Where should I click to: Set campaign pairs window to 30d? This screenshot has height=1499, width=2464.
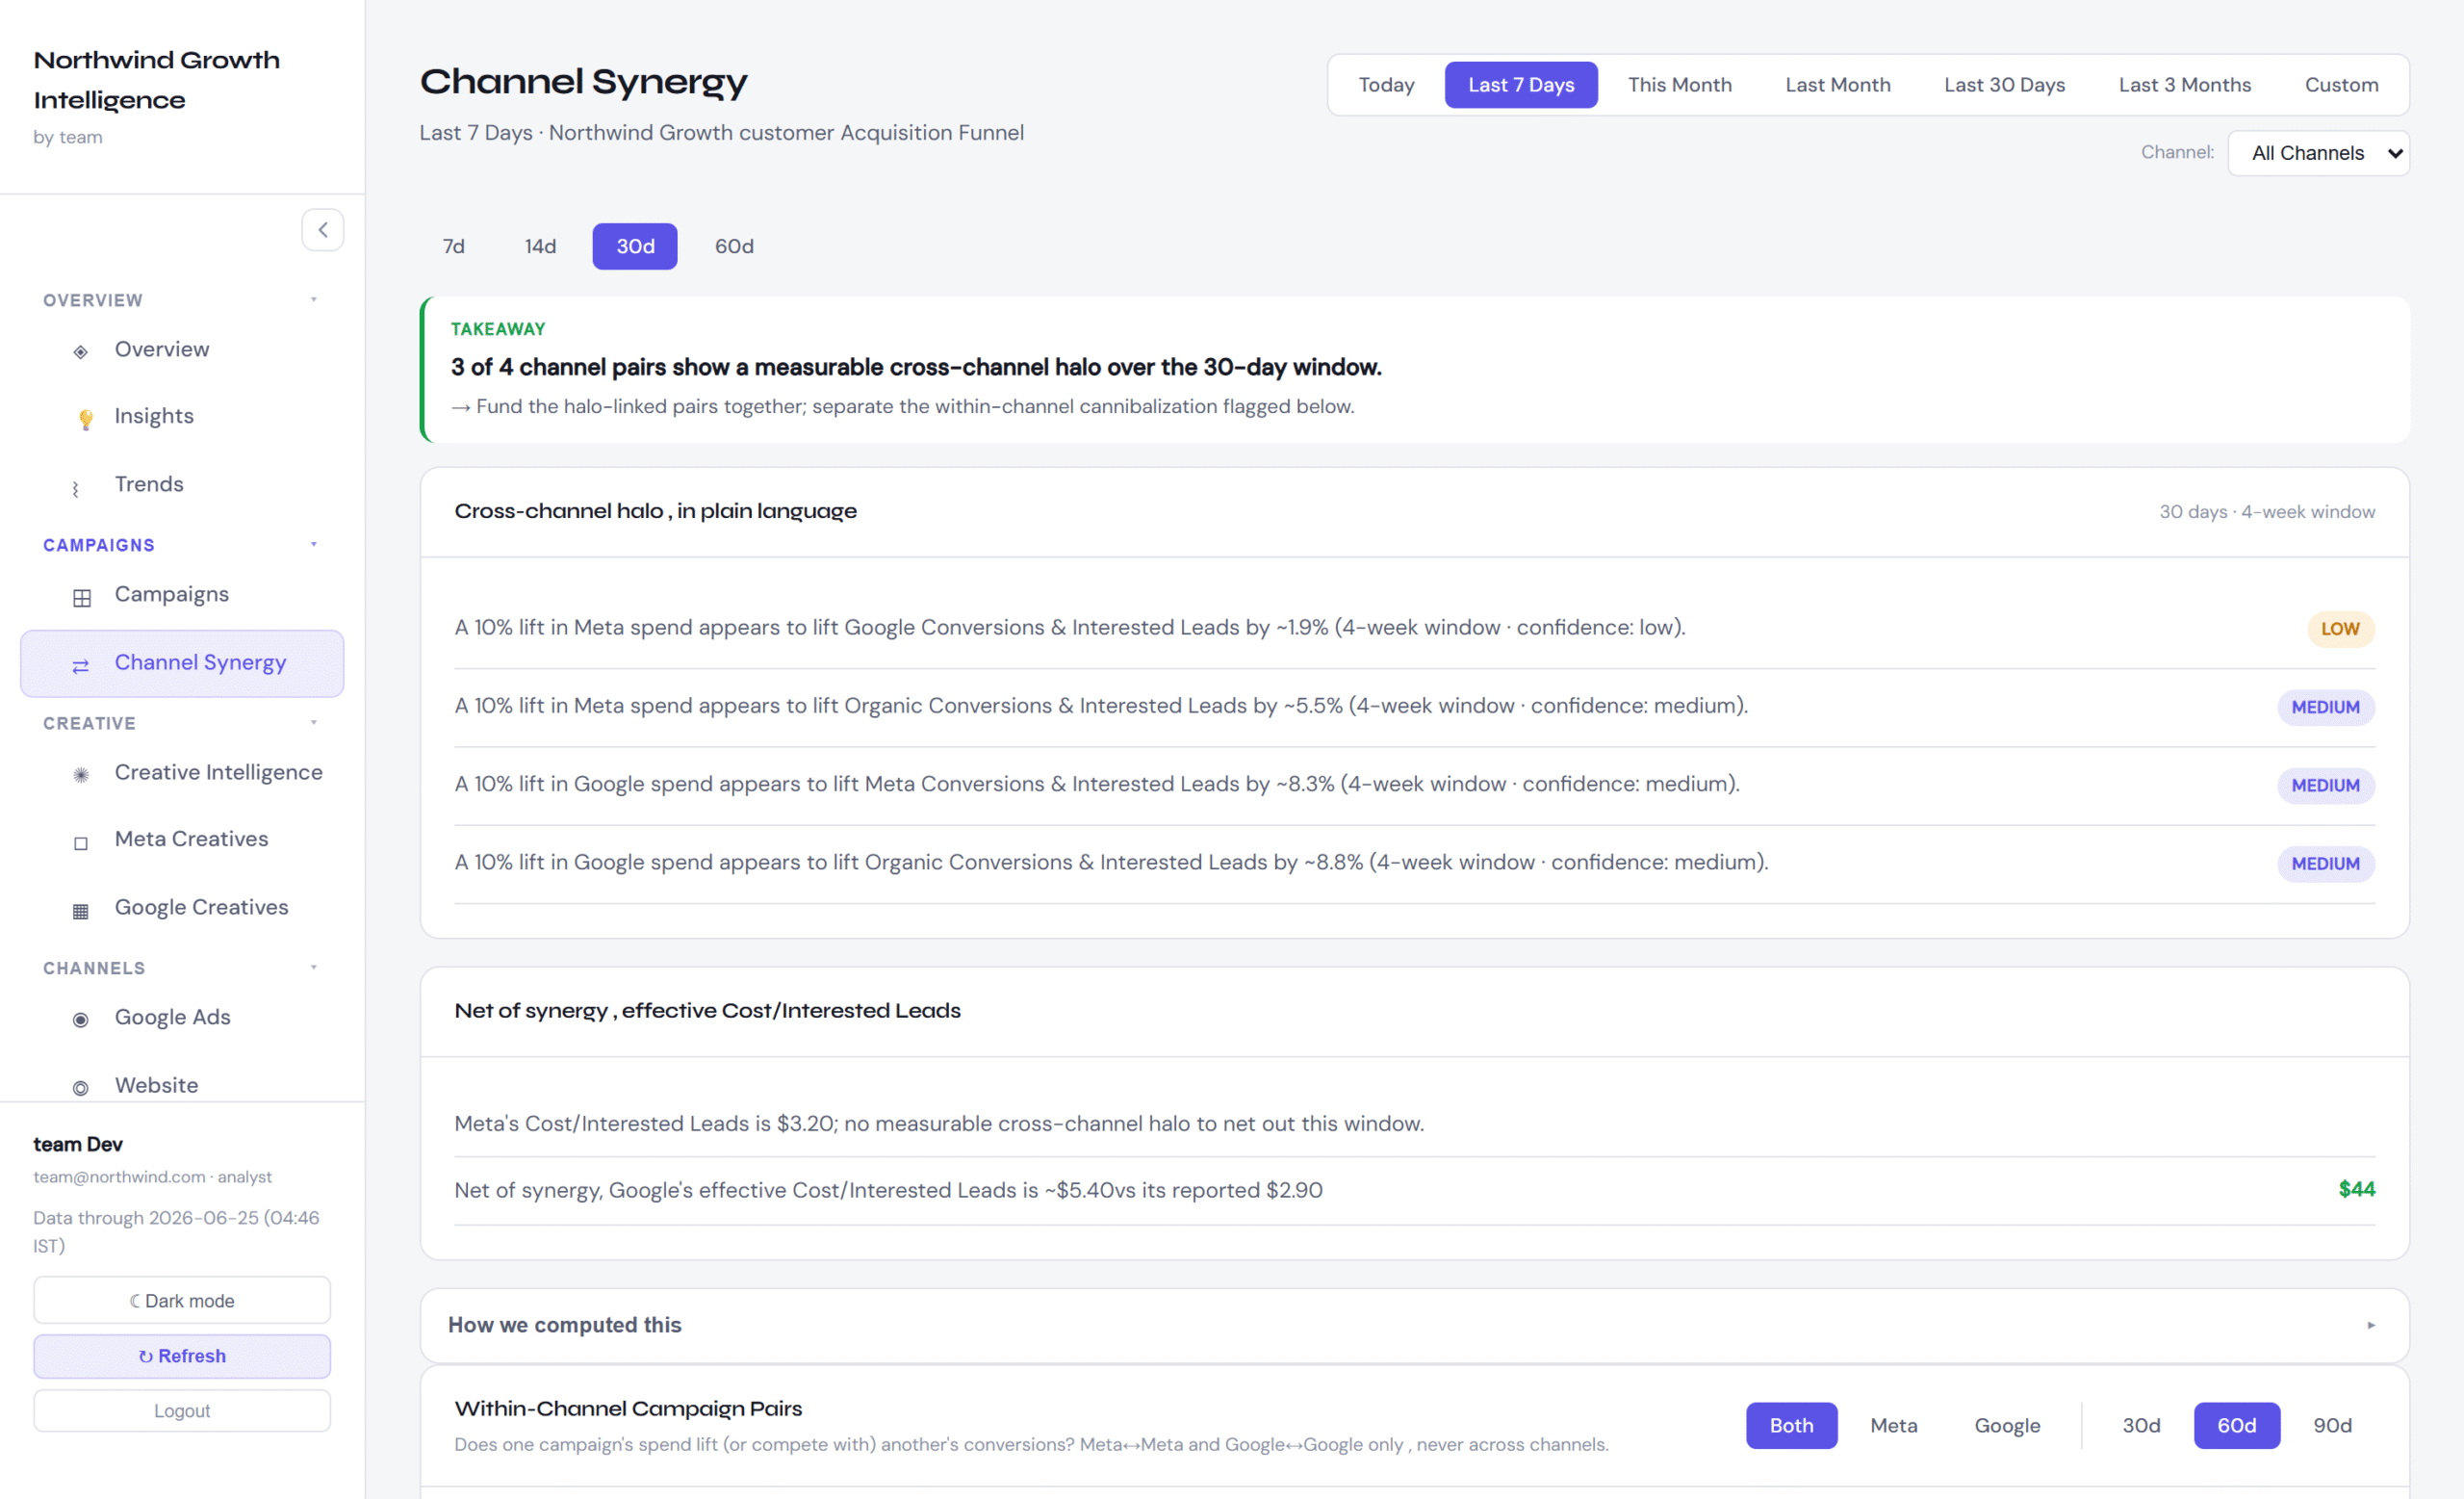pos(2141,1425)
